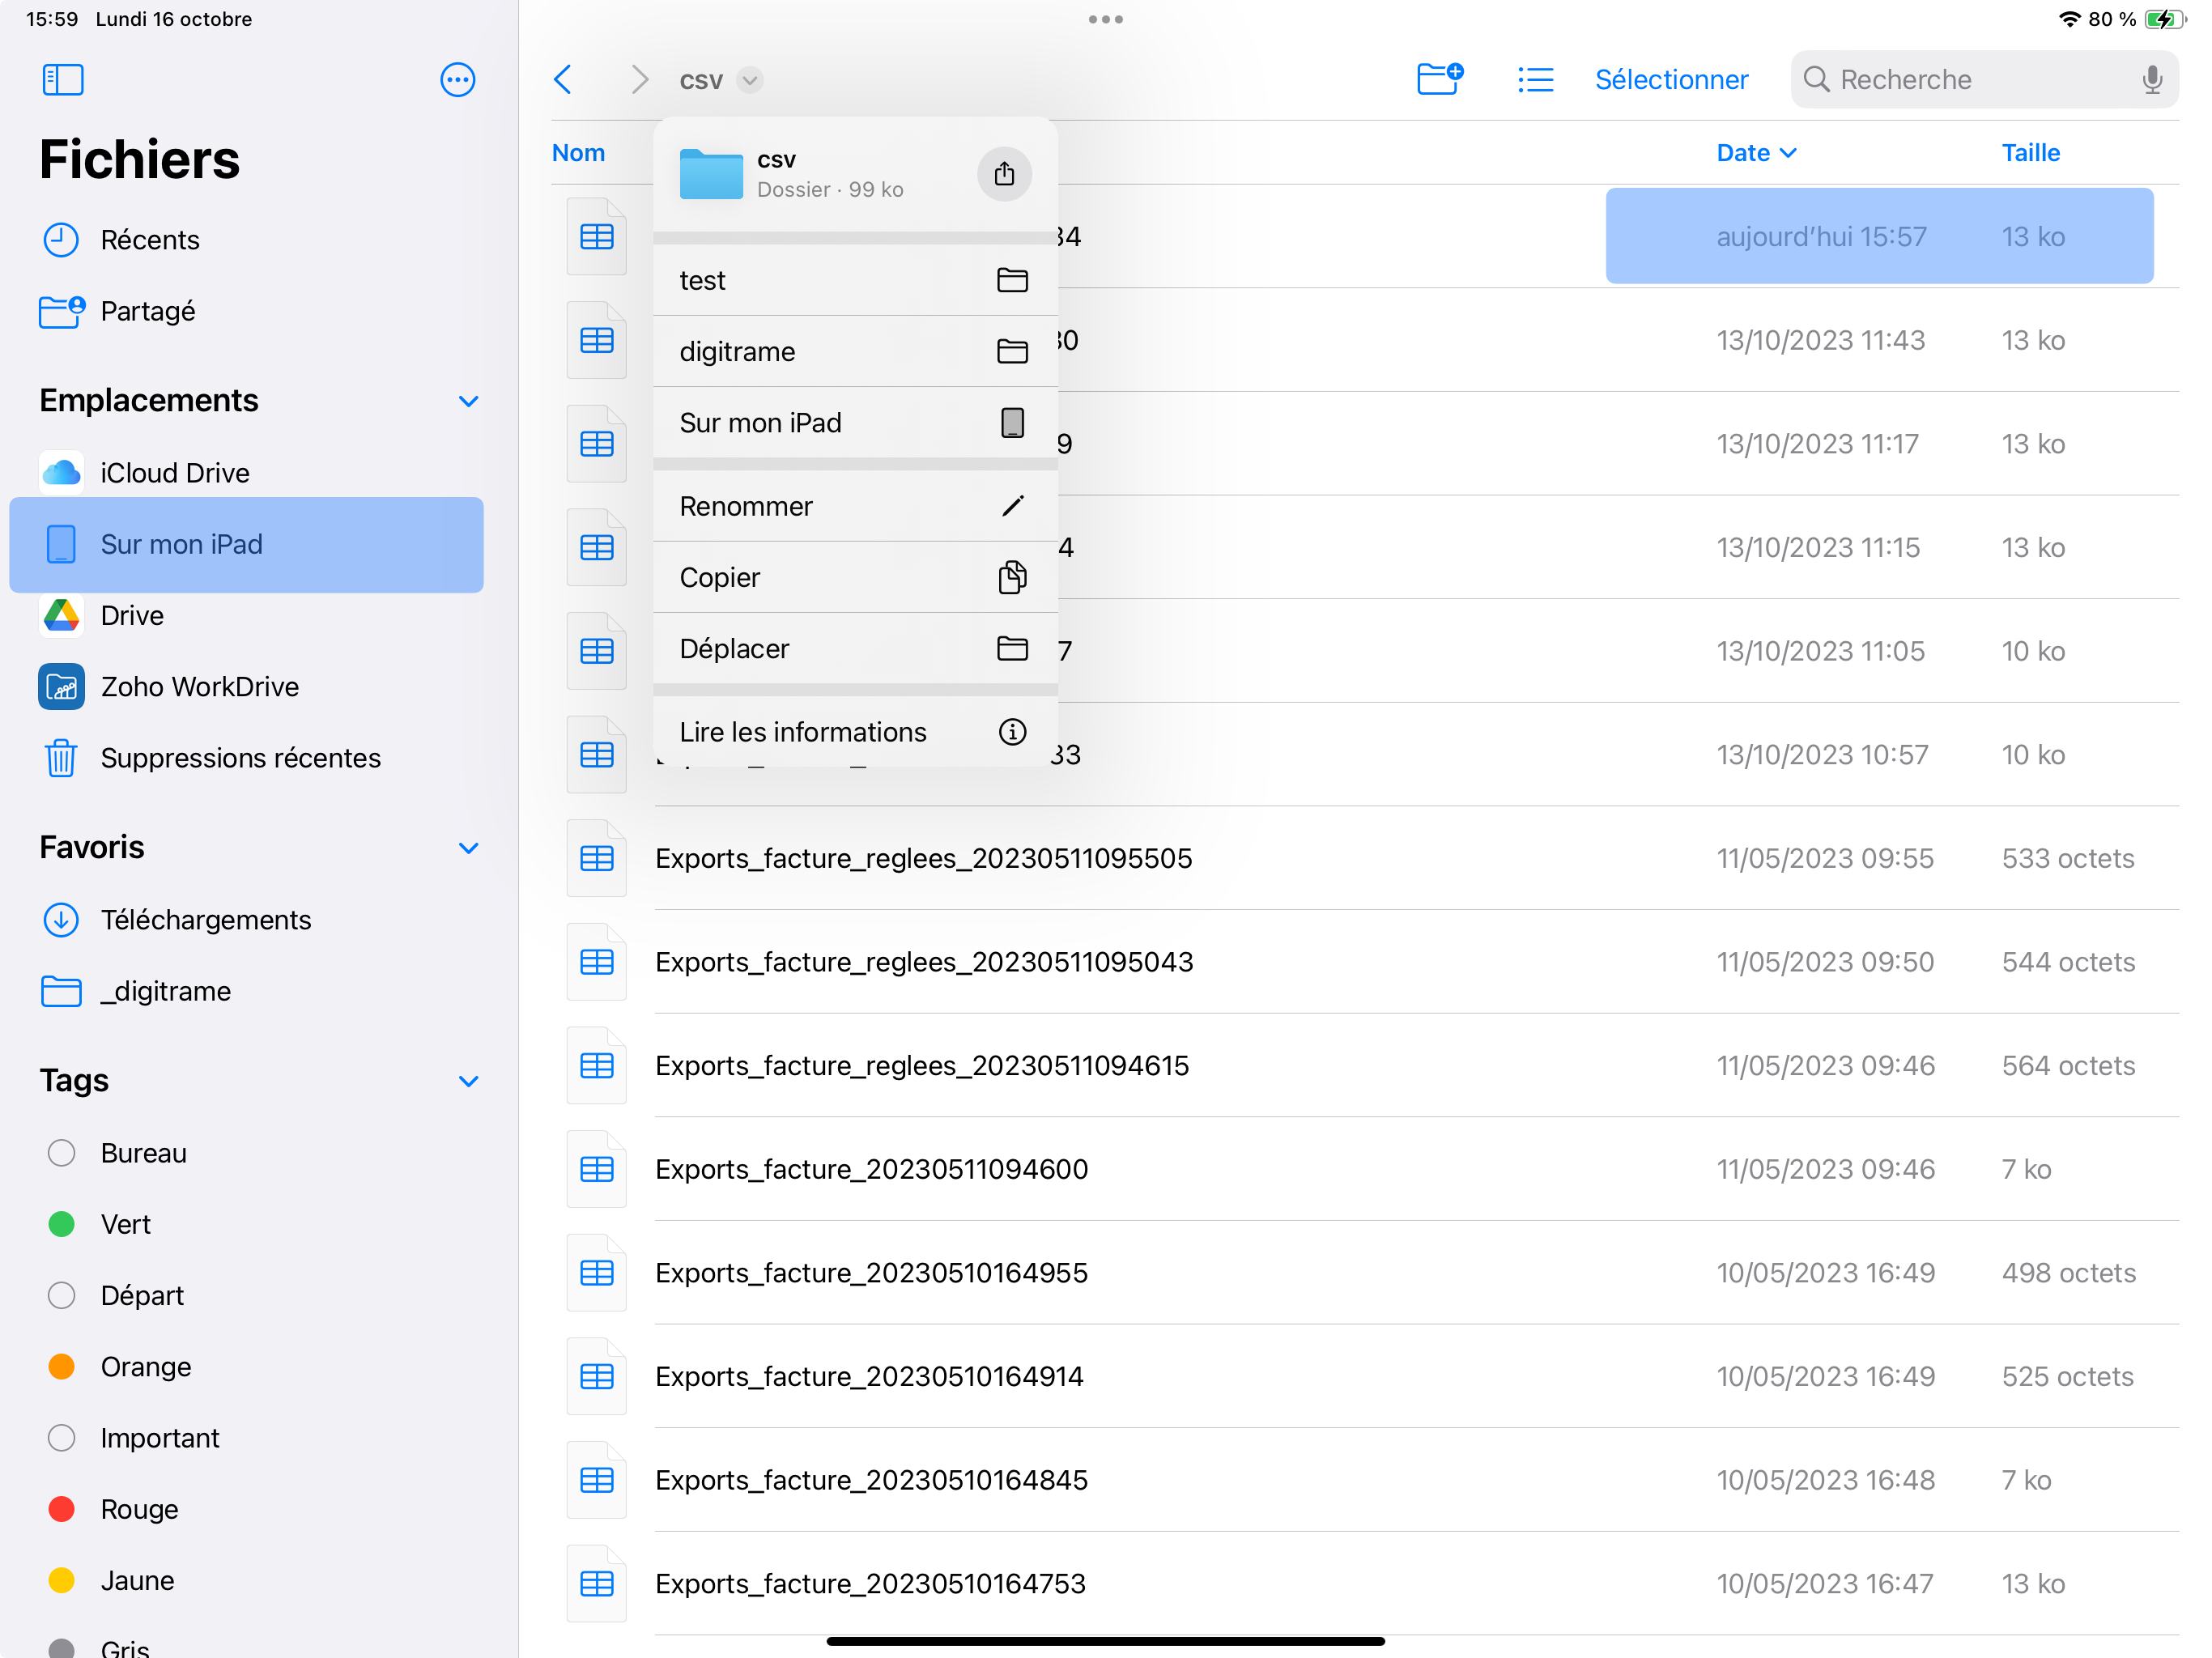Focus the Recherche search field
The image size is (2212, 1658).
pos(1984,79)
